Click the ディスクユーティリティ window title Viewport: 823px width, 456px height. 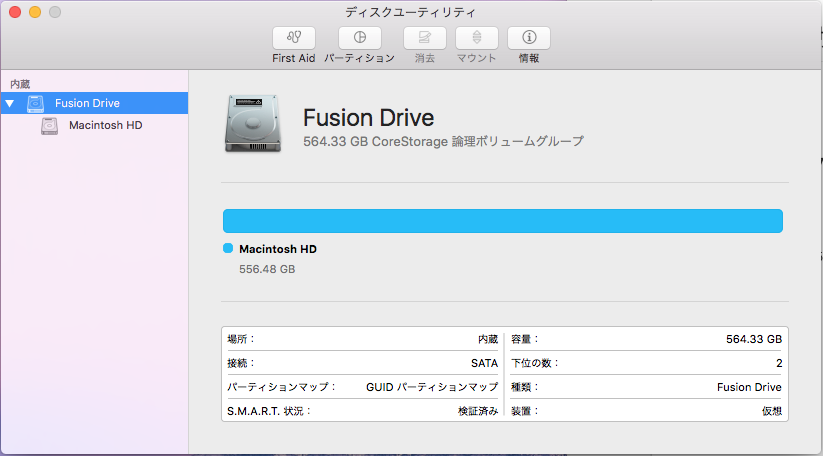click(x=410, y=12)
